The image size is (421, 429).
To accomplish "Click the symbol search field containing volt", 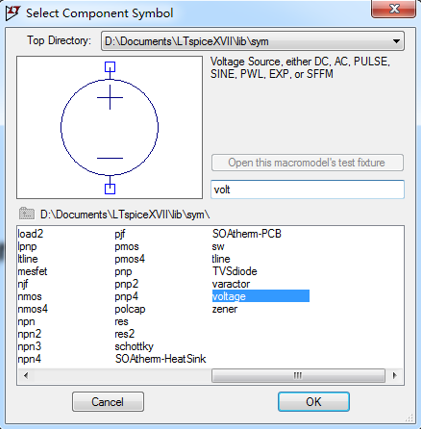I will pos(307,189).
